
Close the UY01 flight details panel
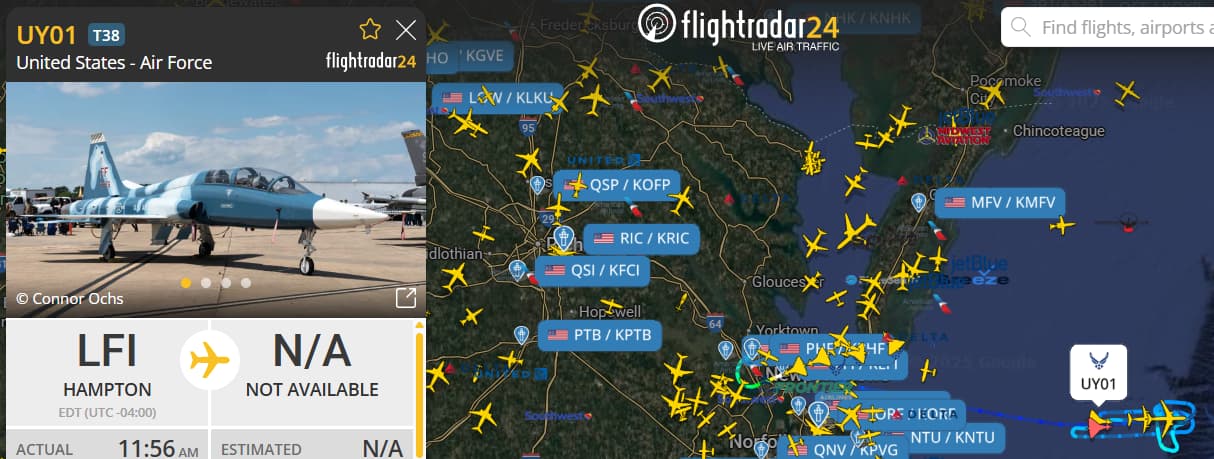tap(406, 30)
